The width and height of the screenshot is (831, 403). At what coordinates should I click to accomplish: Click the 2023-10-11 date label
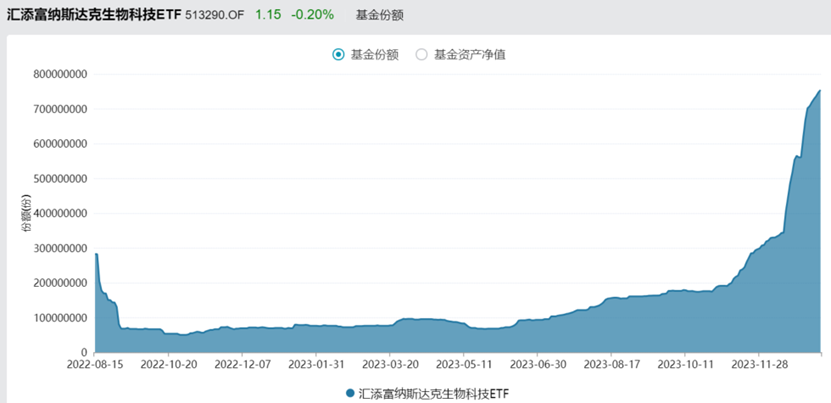685,366
